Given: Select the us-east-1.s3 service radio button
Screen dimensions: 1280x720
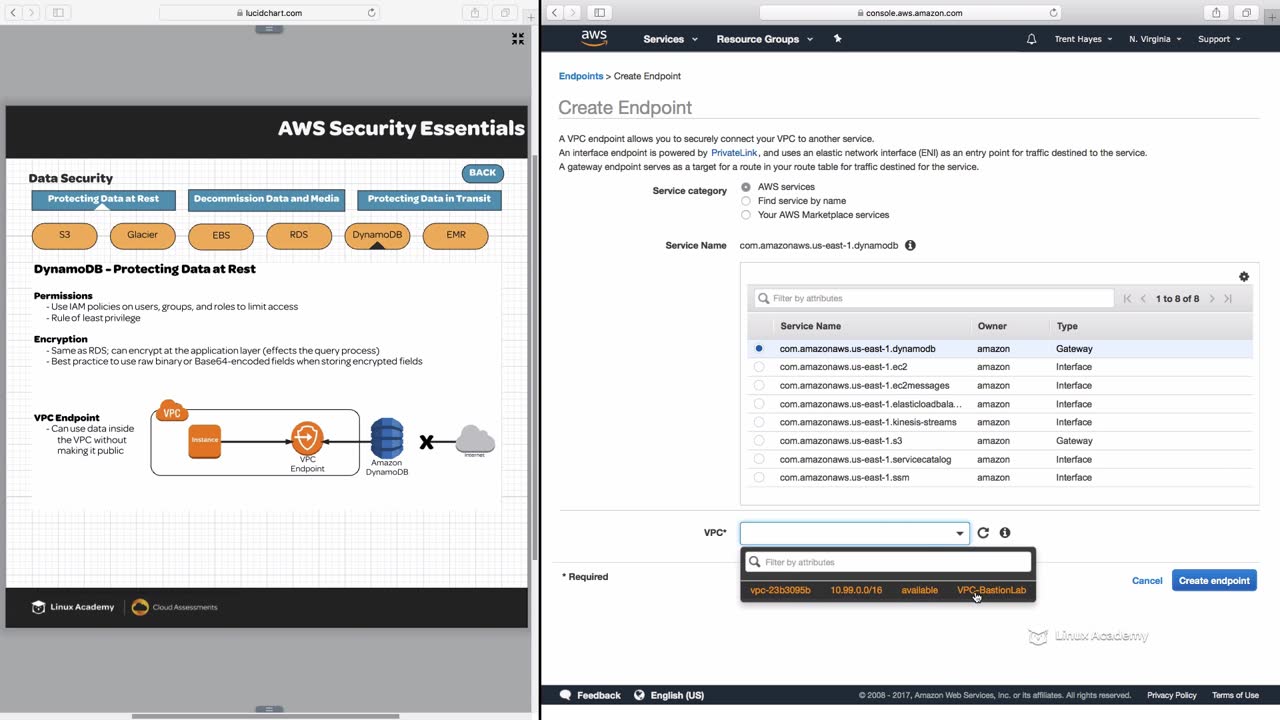Looking at the screenshot, I should (759, 441).
